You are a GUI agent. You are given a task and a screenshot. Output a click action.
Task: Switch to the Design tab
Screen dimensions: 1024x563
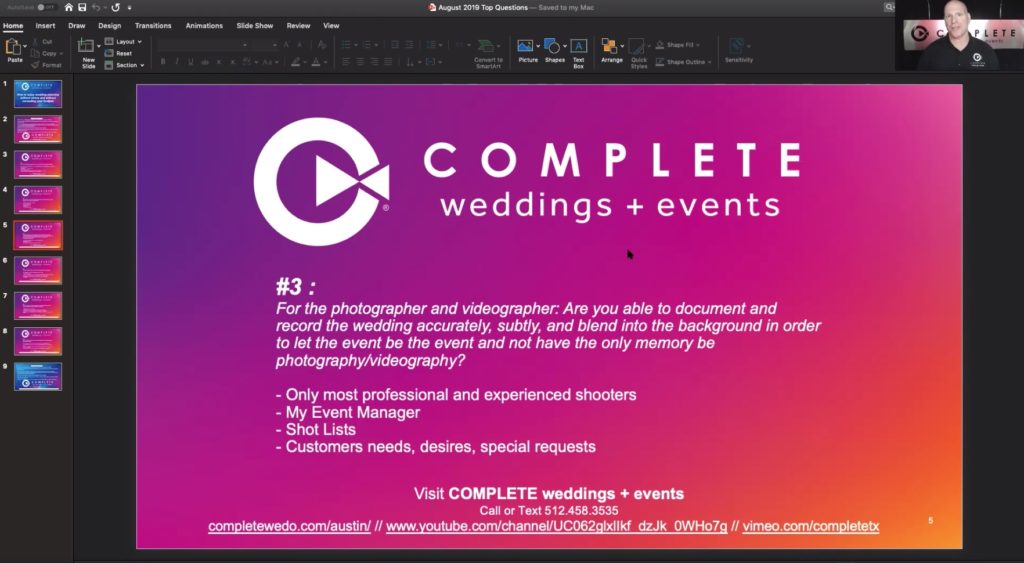click(110, 26)
